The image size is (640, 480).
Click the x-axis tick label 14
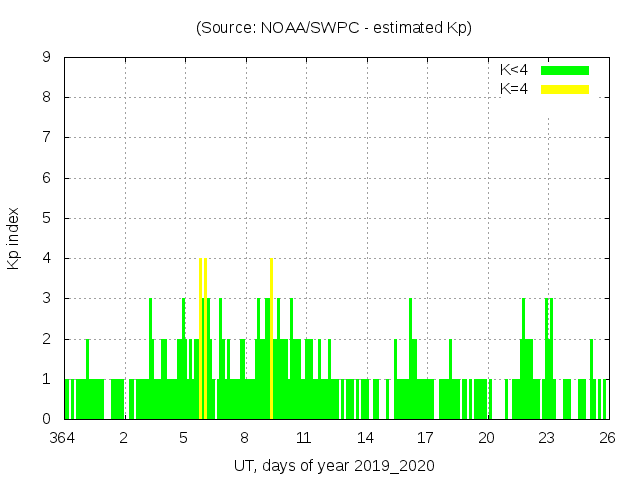(365, 437)
